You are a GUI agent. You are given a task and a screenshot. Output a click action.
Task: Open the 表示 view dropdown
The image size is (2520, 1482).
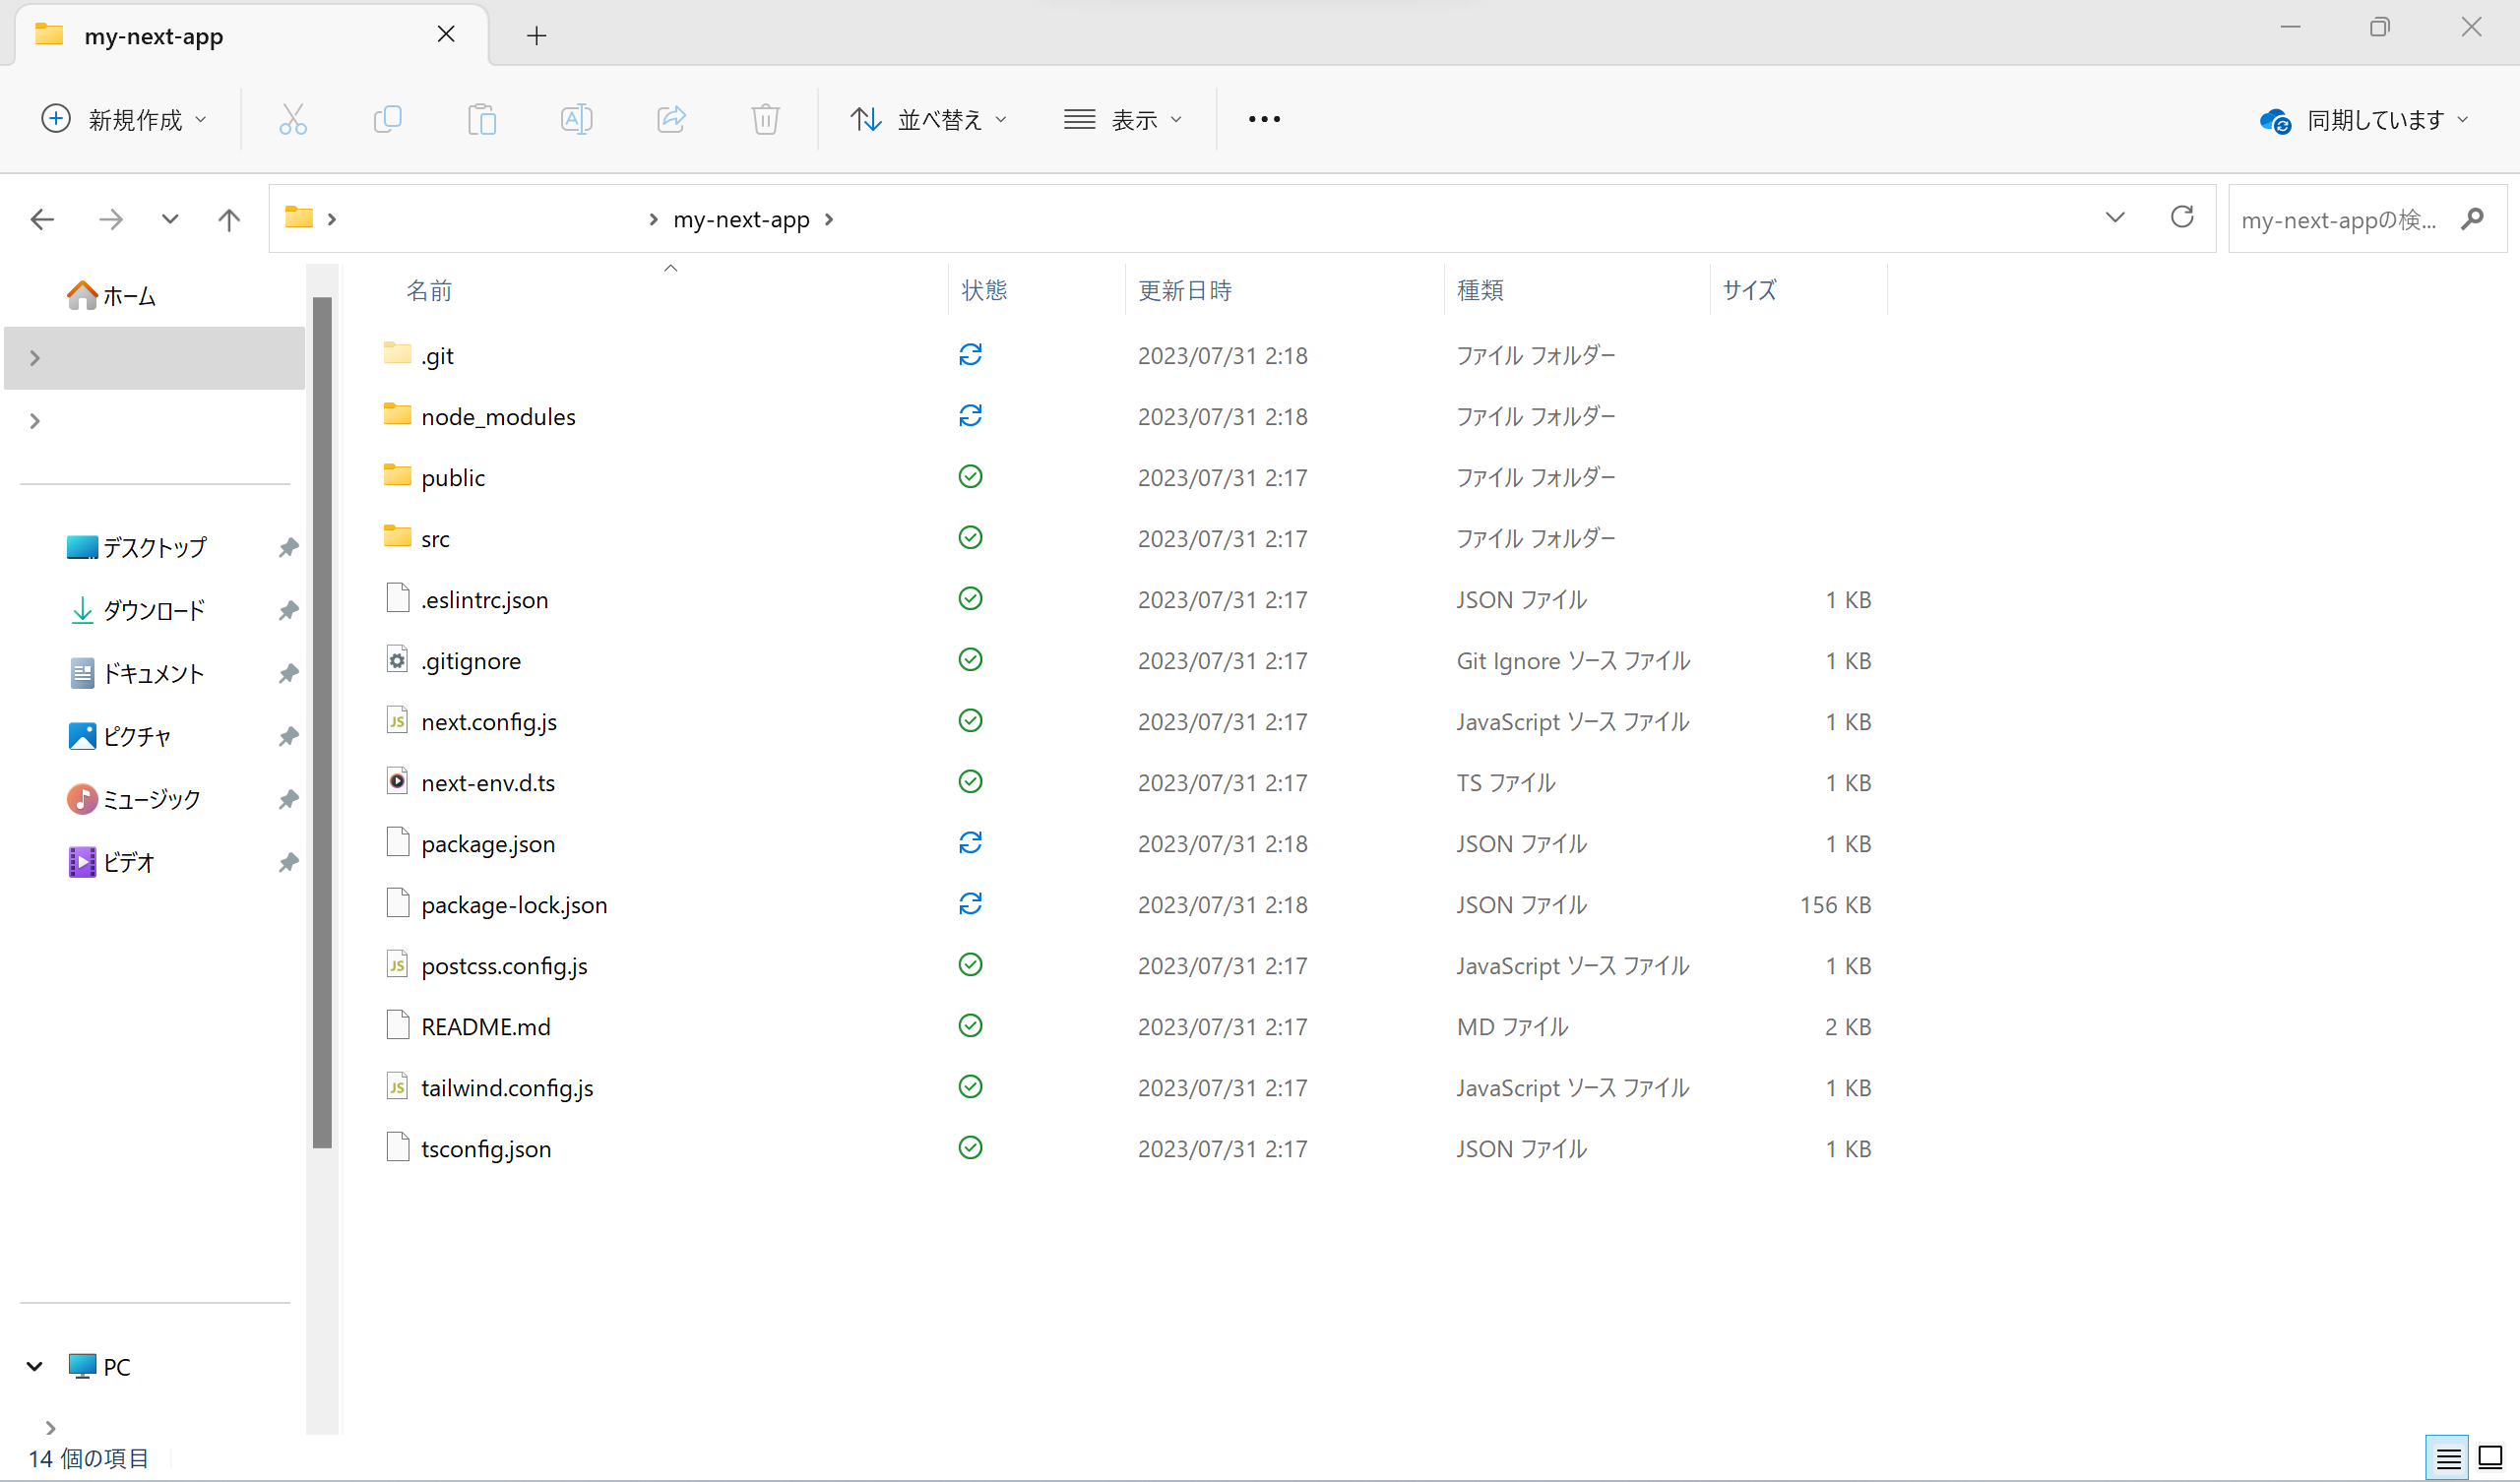coord(1123,119)
